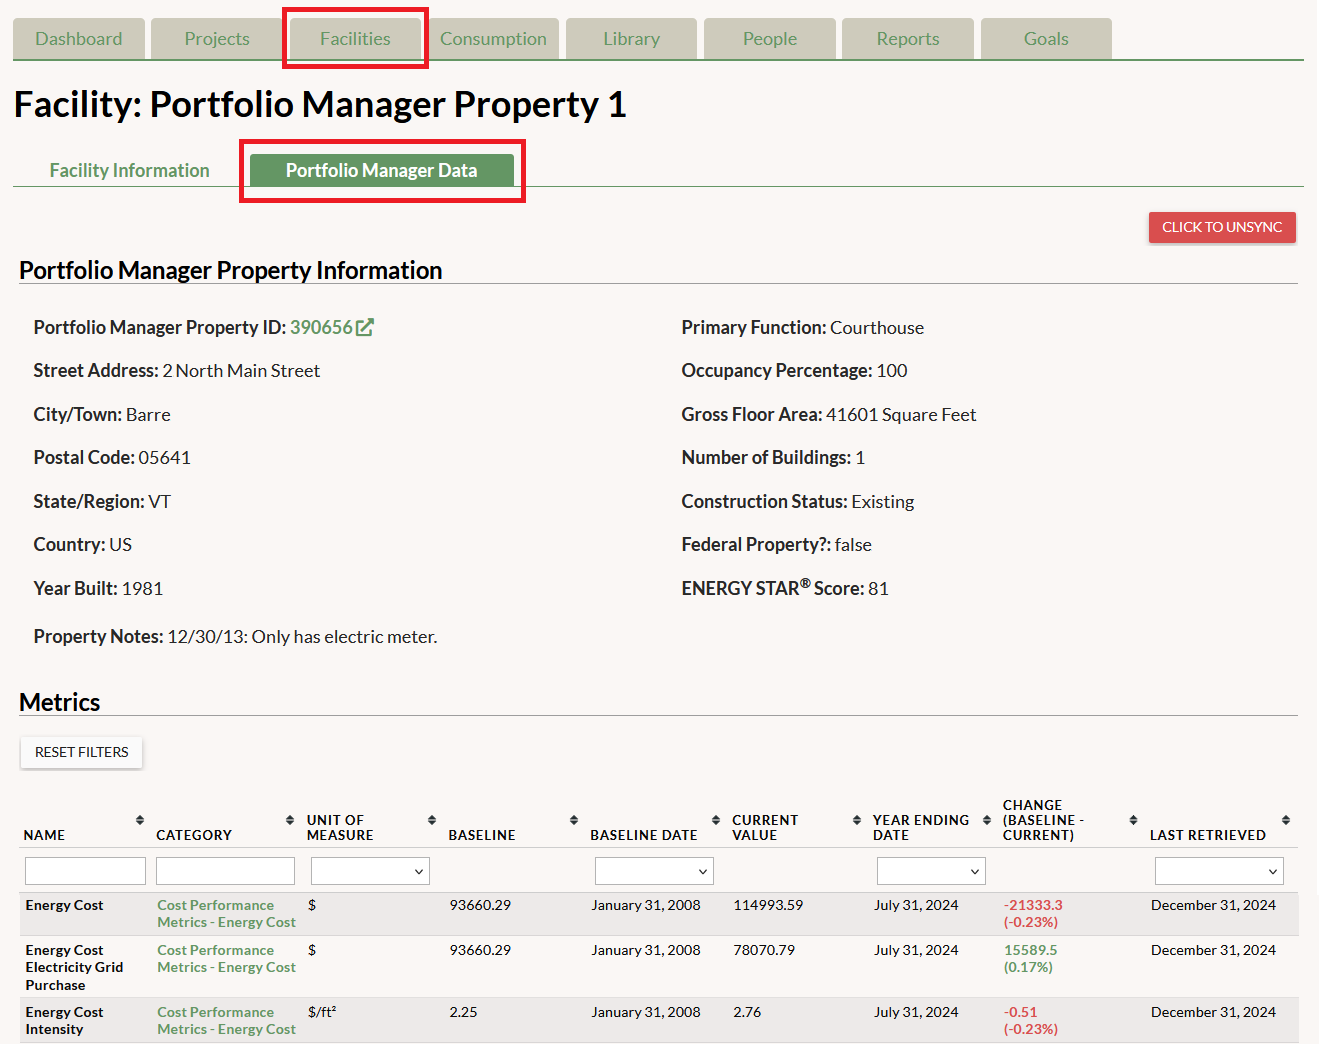Viewport: 1320px width, 1044px height.
Task: Sort by Category using its sort arrows
Action: coord(290,820)
